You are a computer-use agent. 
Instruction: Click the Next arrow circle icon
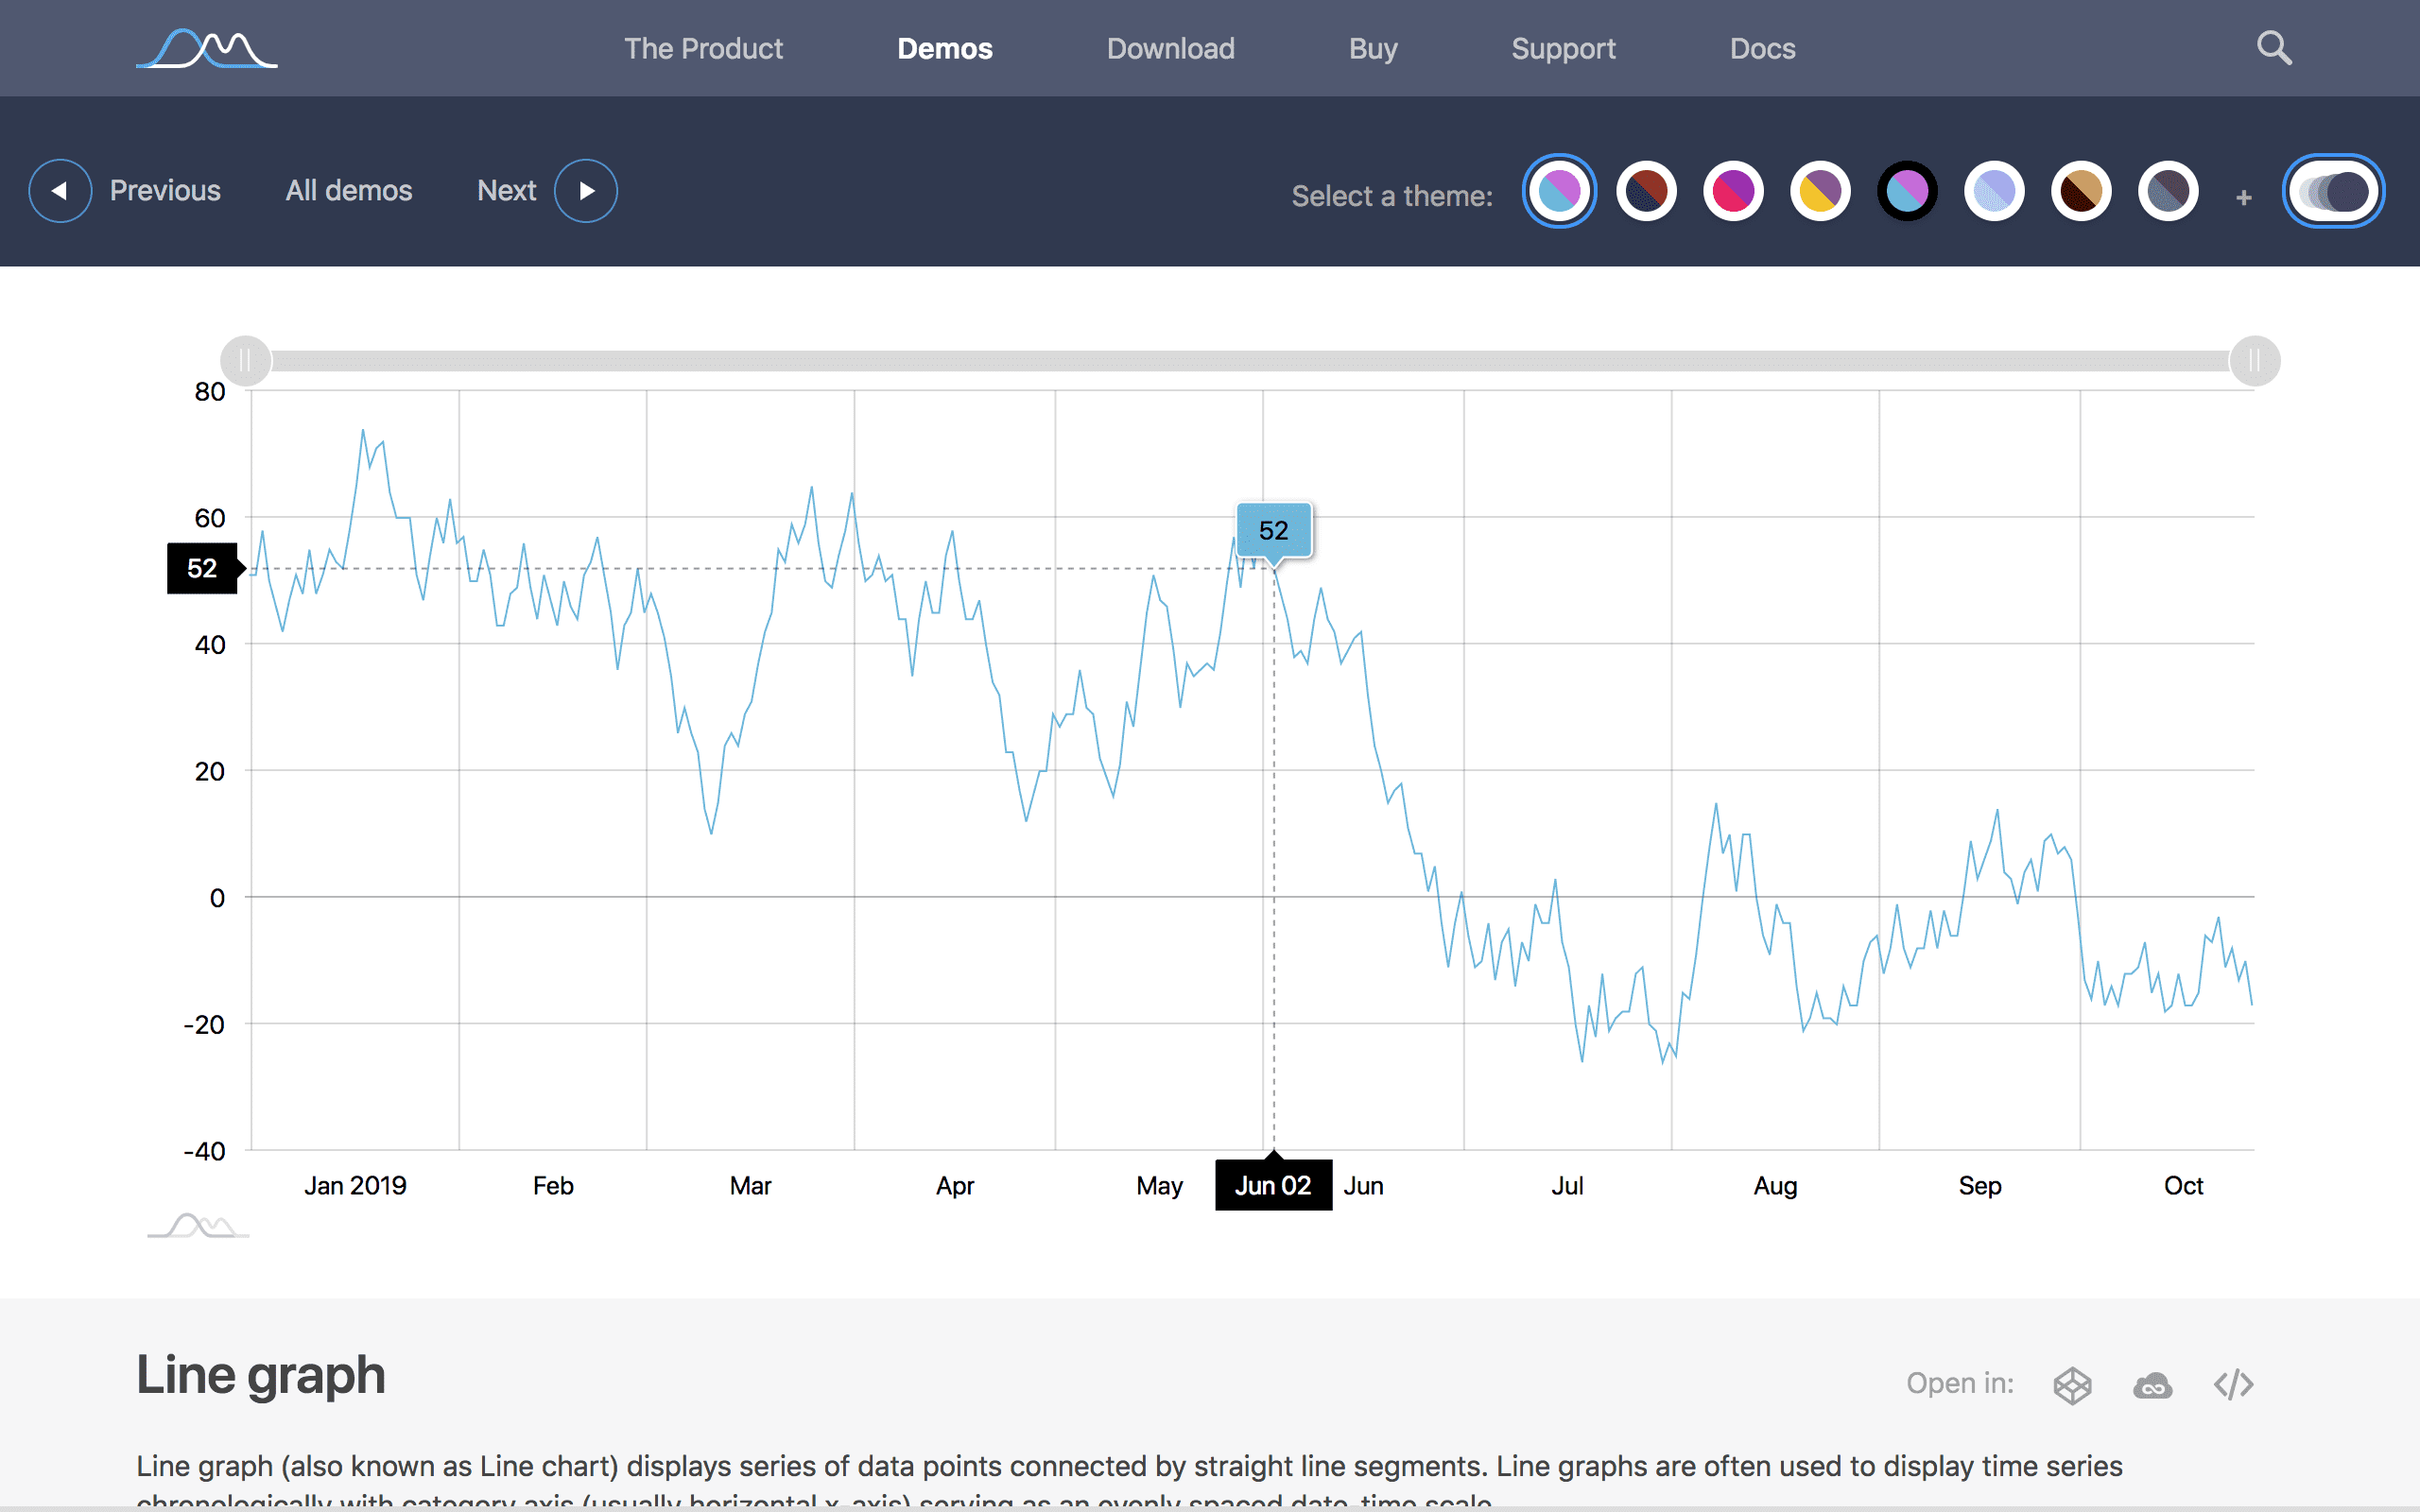click(586, 191)
